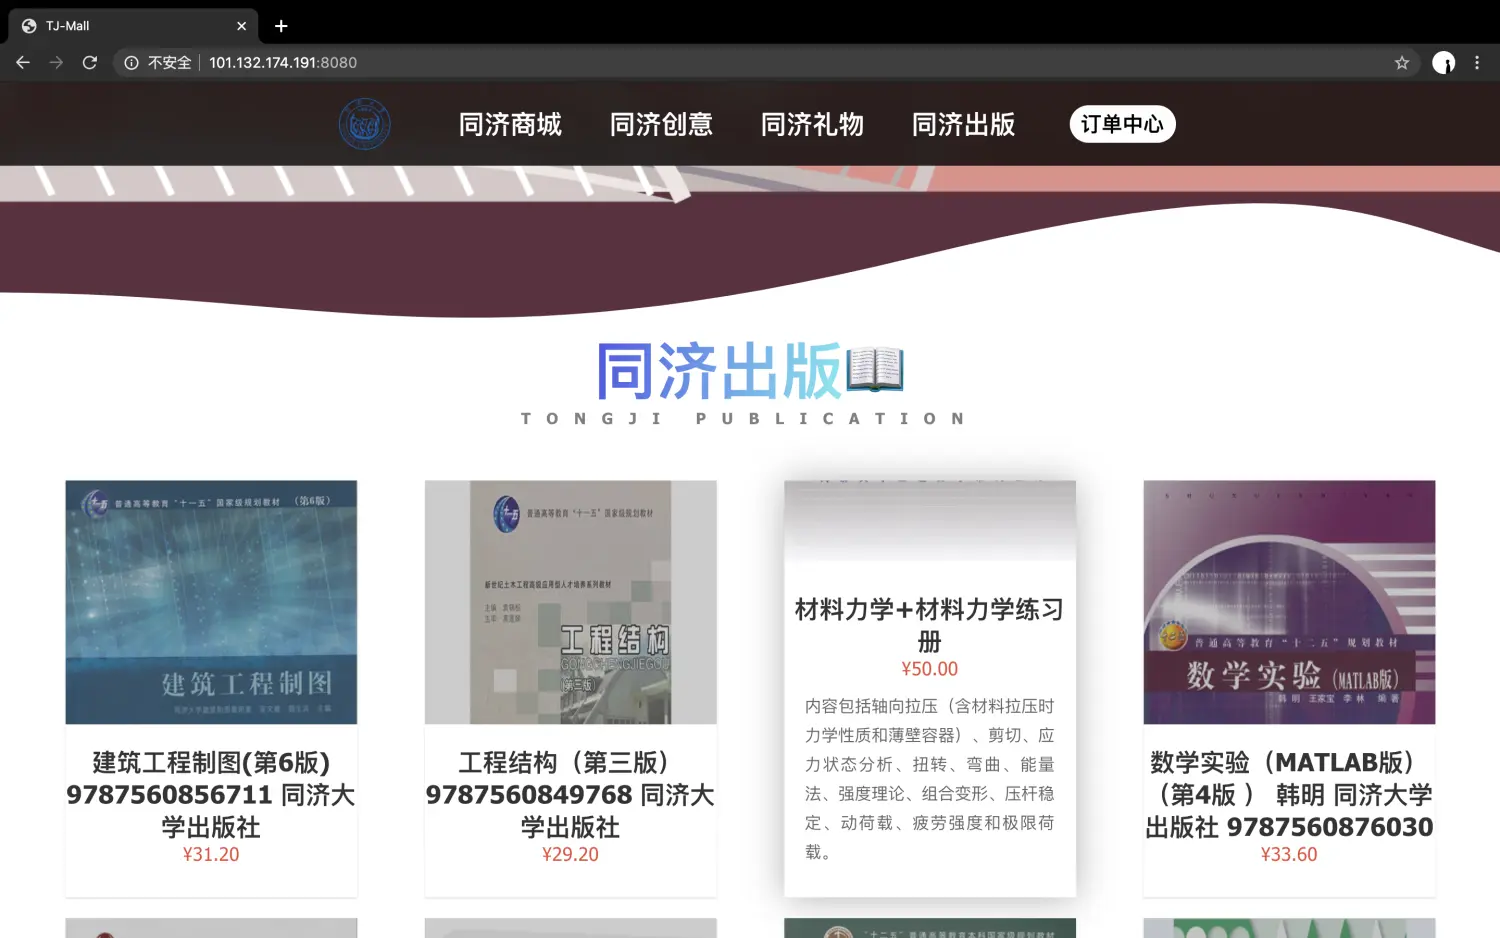
Task: Bookmark this page with the star icon
Action: click(1402, 62)
